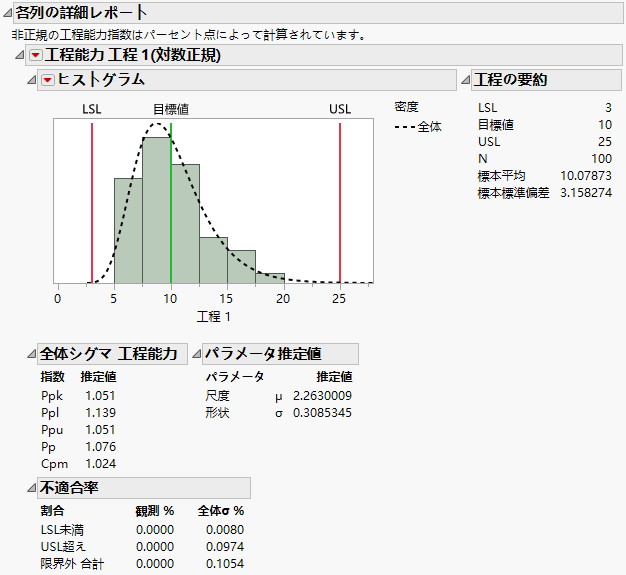
Task: Collapse the 工程能力 工程 1(対数正規) disclosure triangle
Action: (x=20, y=55)
